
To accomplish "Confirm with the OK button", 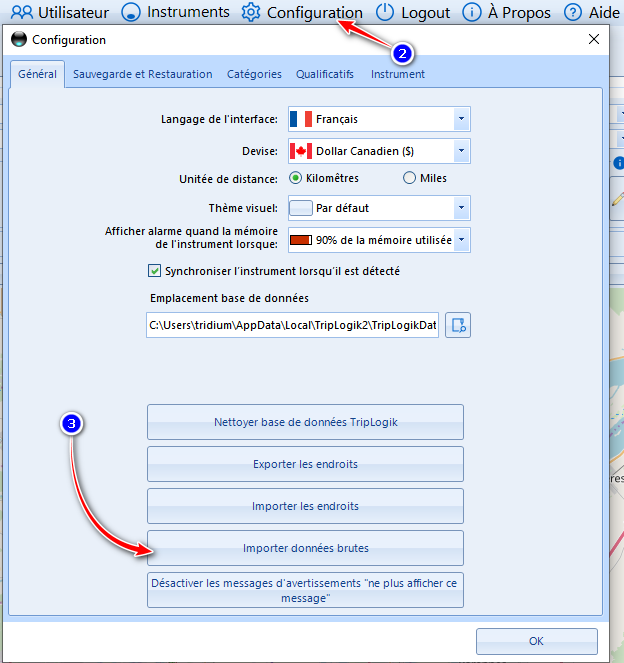I will click(536, 641).
